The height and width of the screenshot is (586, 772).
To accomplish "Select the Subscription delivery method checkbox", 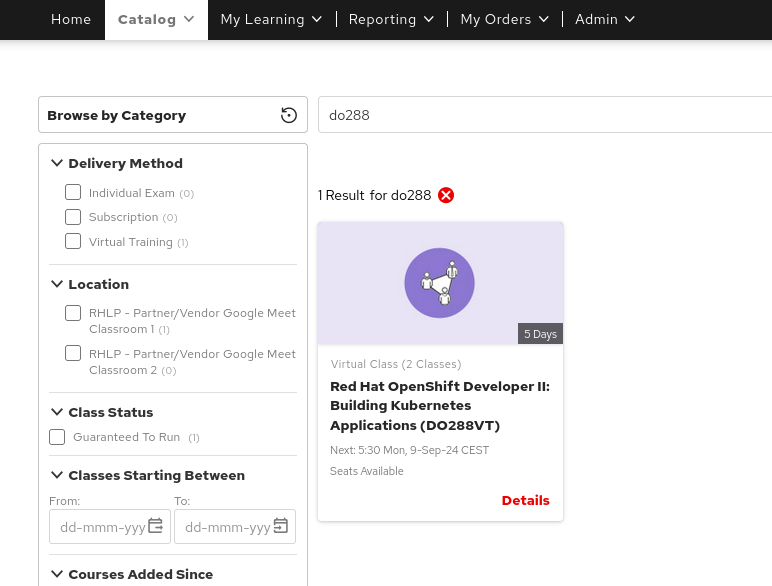I will tap(73, 217).
